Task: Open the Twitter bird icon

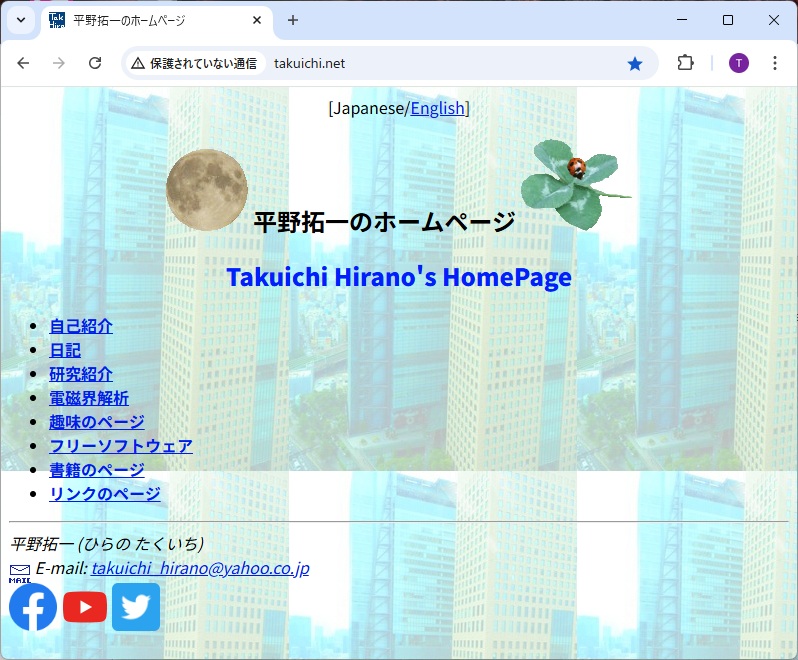Action: (136, 607)
